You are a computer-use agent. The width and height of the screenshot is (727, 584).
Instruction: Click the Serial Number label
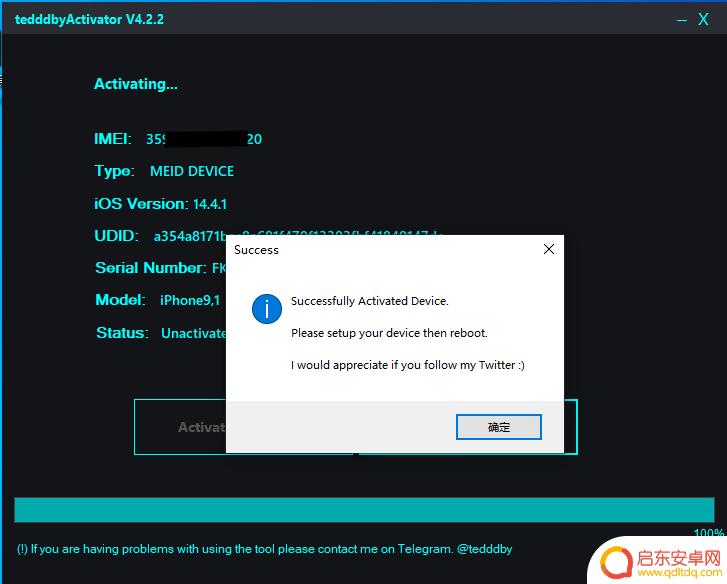pos(151,268)
